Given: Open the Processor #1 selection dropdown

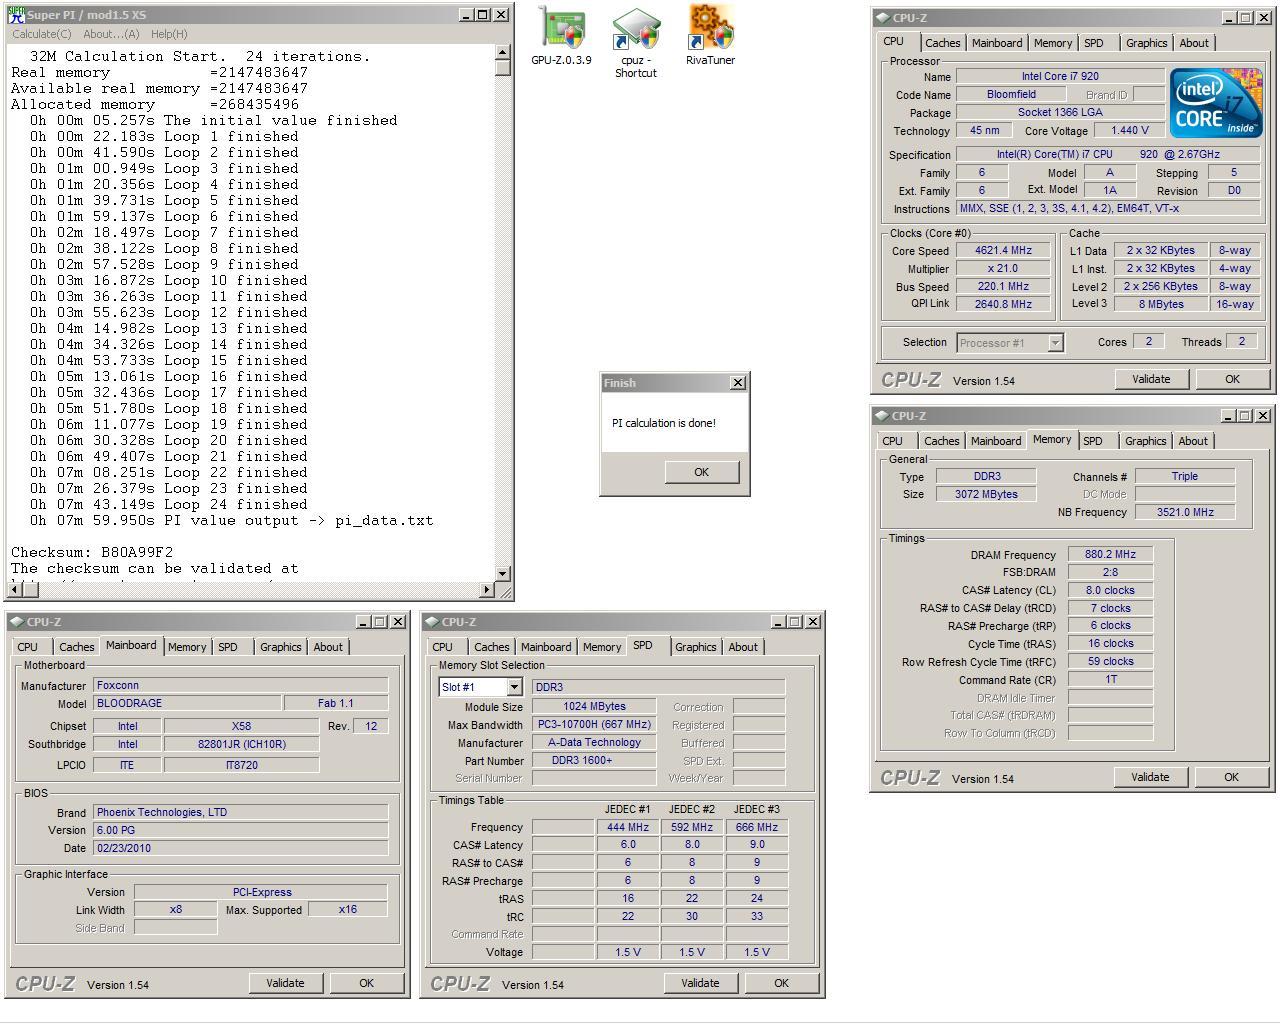Looking at the screenshot, I should pyautogui.click(x=1054, y=343).
